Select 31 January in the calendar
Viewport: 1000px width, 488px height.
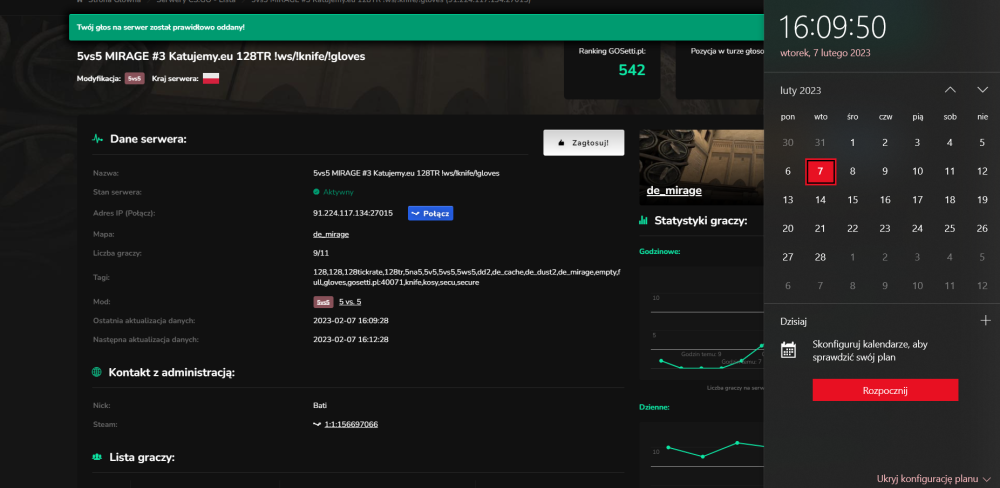pos(820,143)
